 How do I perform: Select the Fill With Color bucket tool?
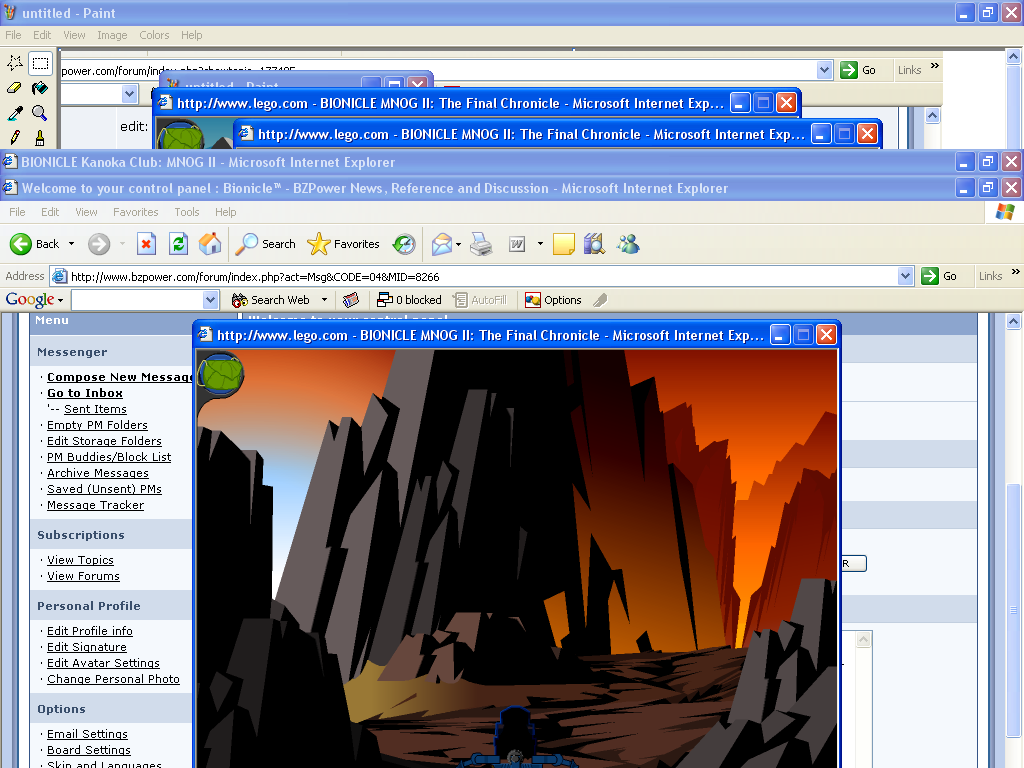40,88
